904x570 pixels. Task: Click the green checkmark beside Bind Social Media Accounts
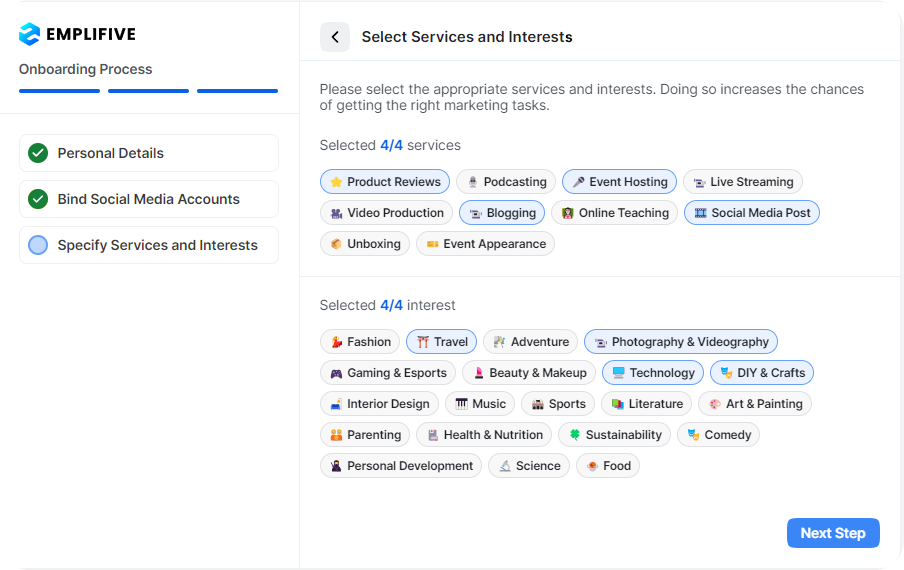coord(38,199)
